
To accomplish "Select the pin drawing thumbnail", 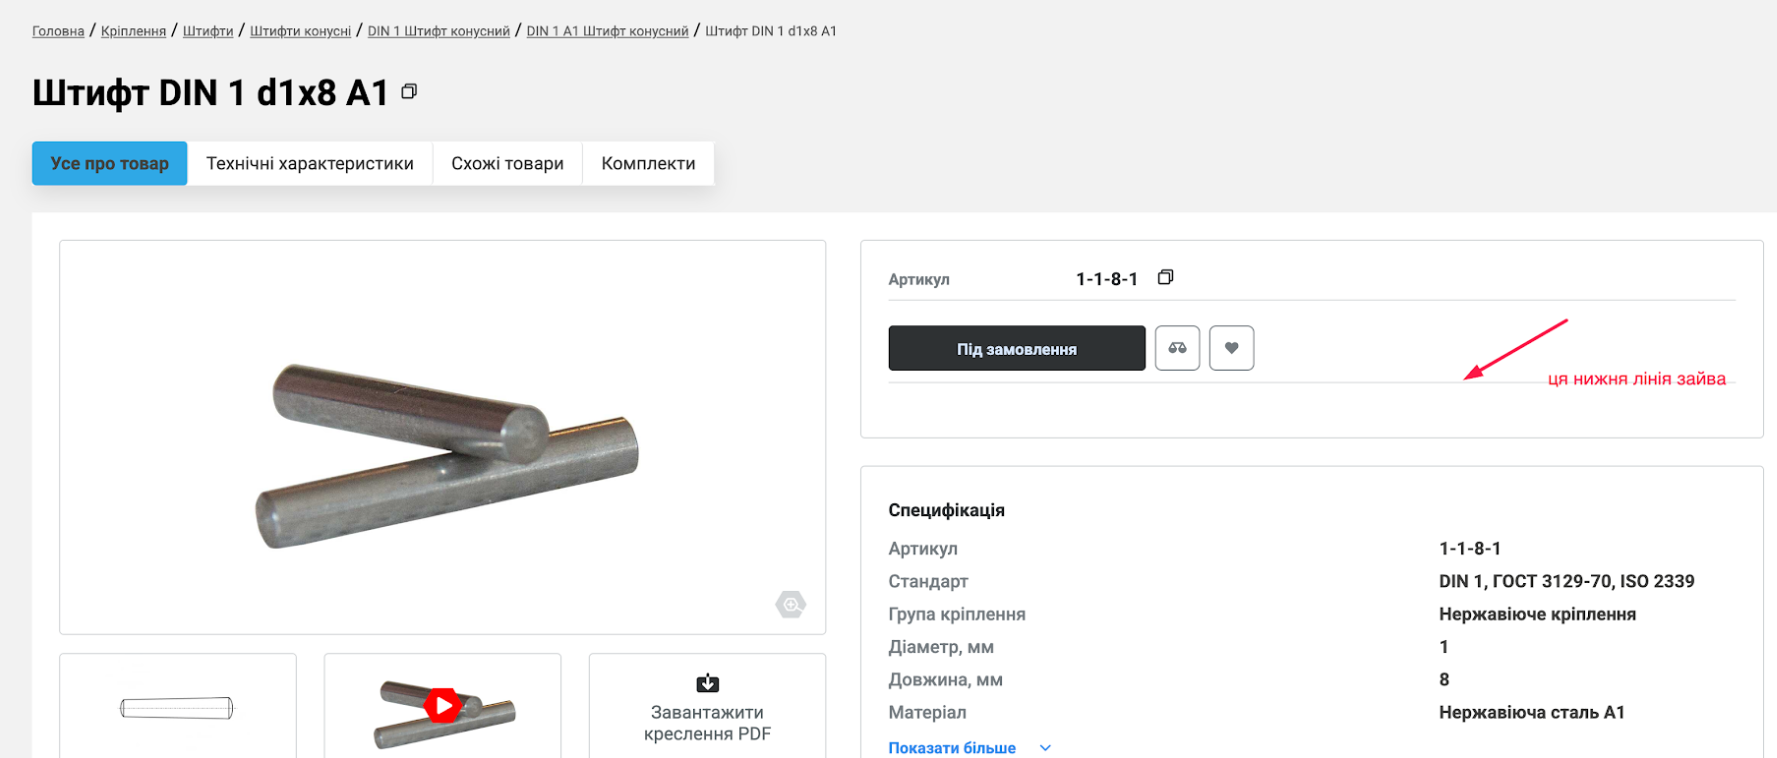I will (177, 708).
